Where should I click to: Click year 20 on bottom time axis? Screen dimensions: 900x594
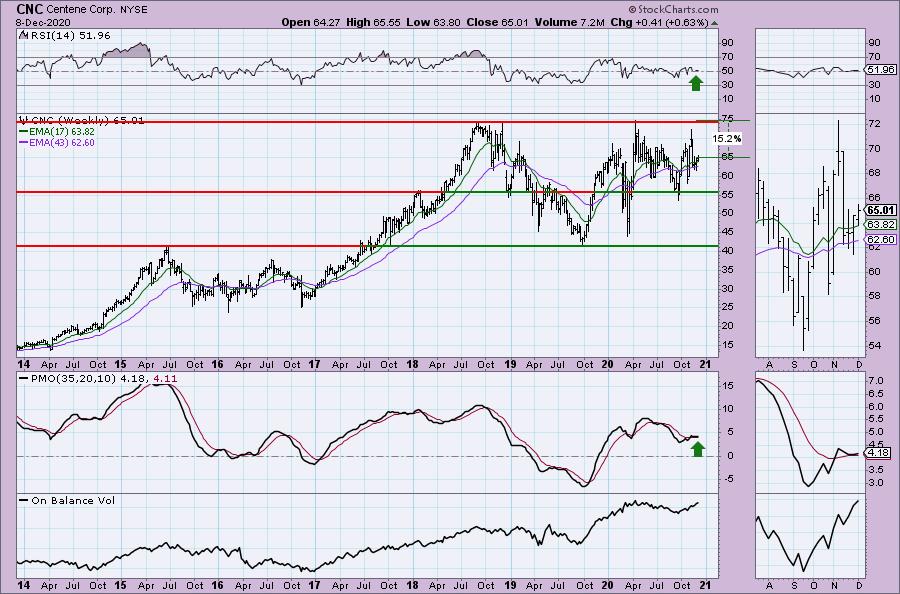click(607, 585)
